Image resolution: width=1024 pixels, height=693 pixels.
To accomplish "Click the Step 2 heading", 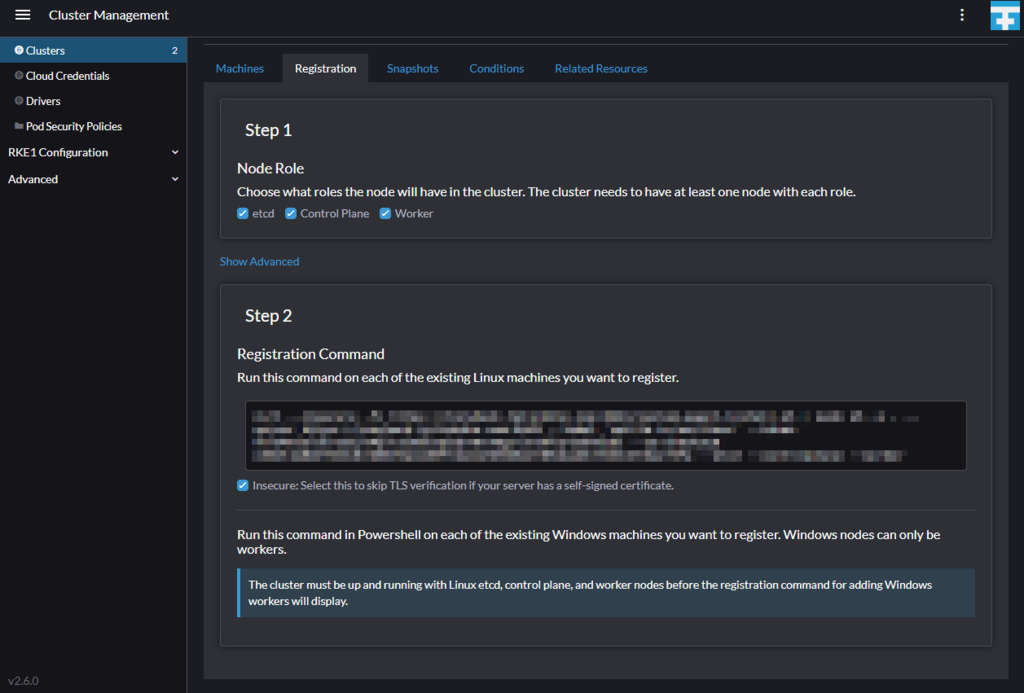I will [x=268, y=315].
